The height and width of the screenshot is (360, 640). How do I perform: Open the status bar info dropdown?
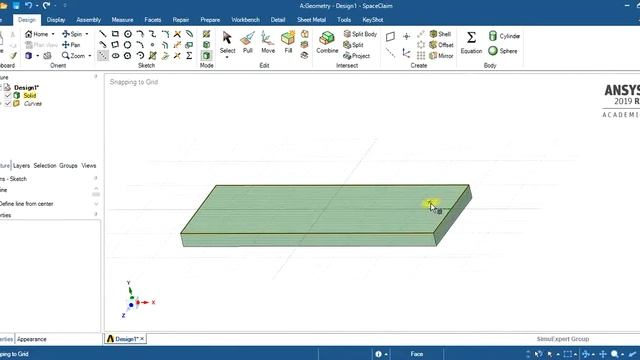[386, 354]
